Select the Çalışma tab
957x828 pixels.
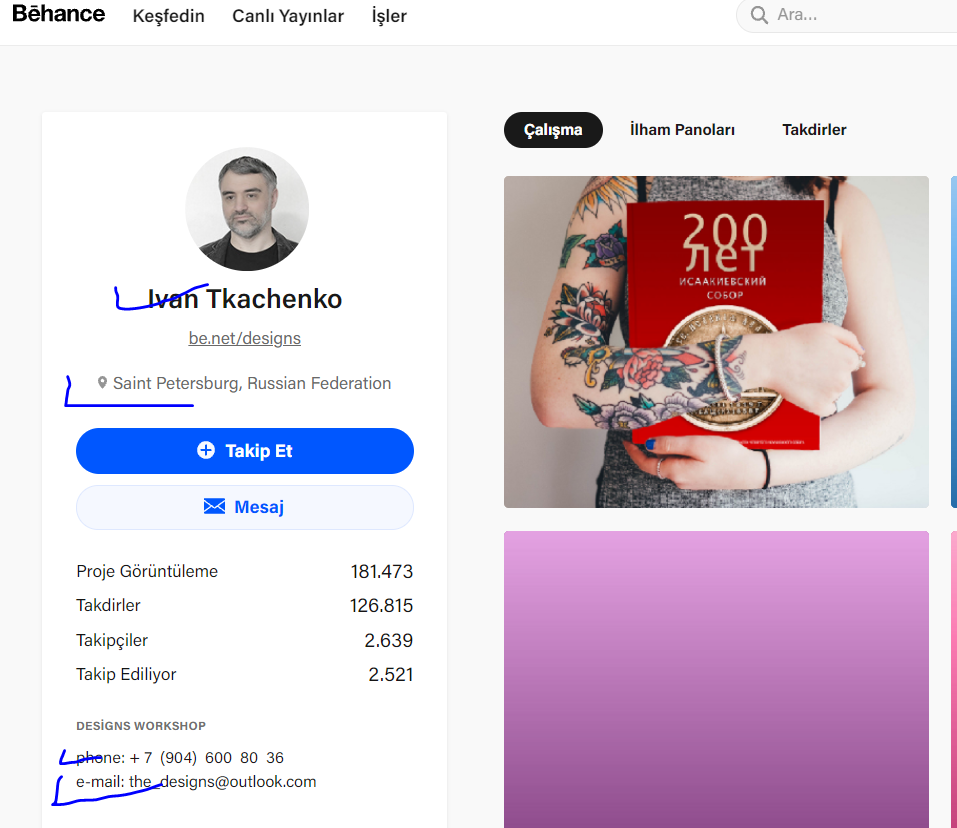(x=553, y=130)
